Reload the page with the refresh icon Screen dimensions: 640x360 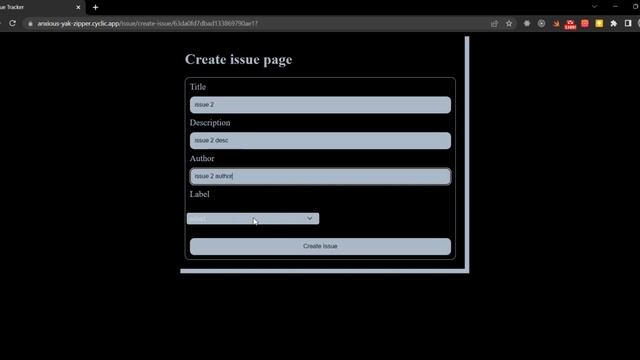click(x=13, y=23)
